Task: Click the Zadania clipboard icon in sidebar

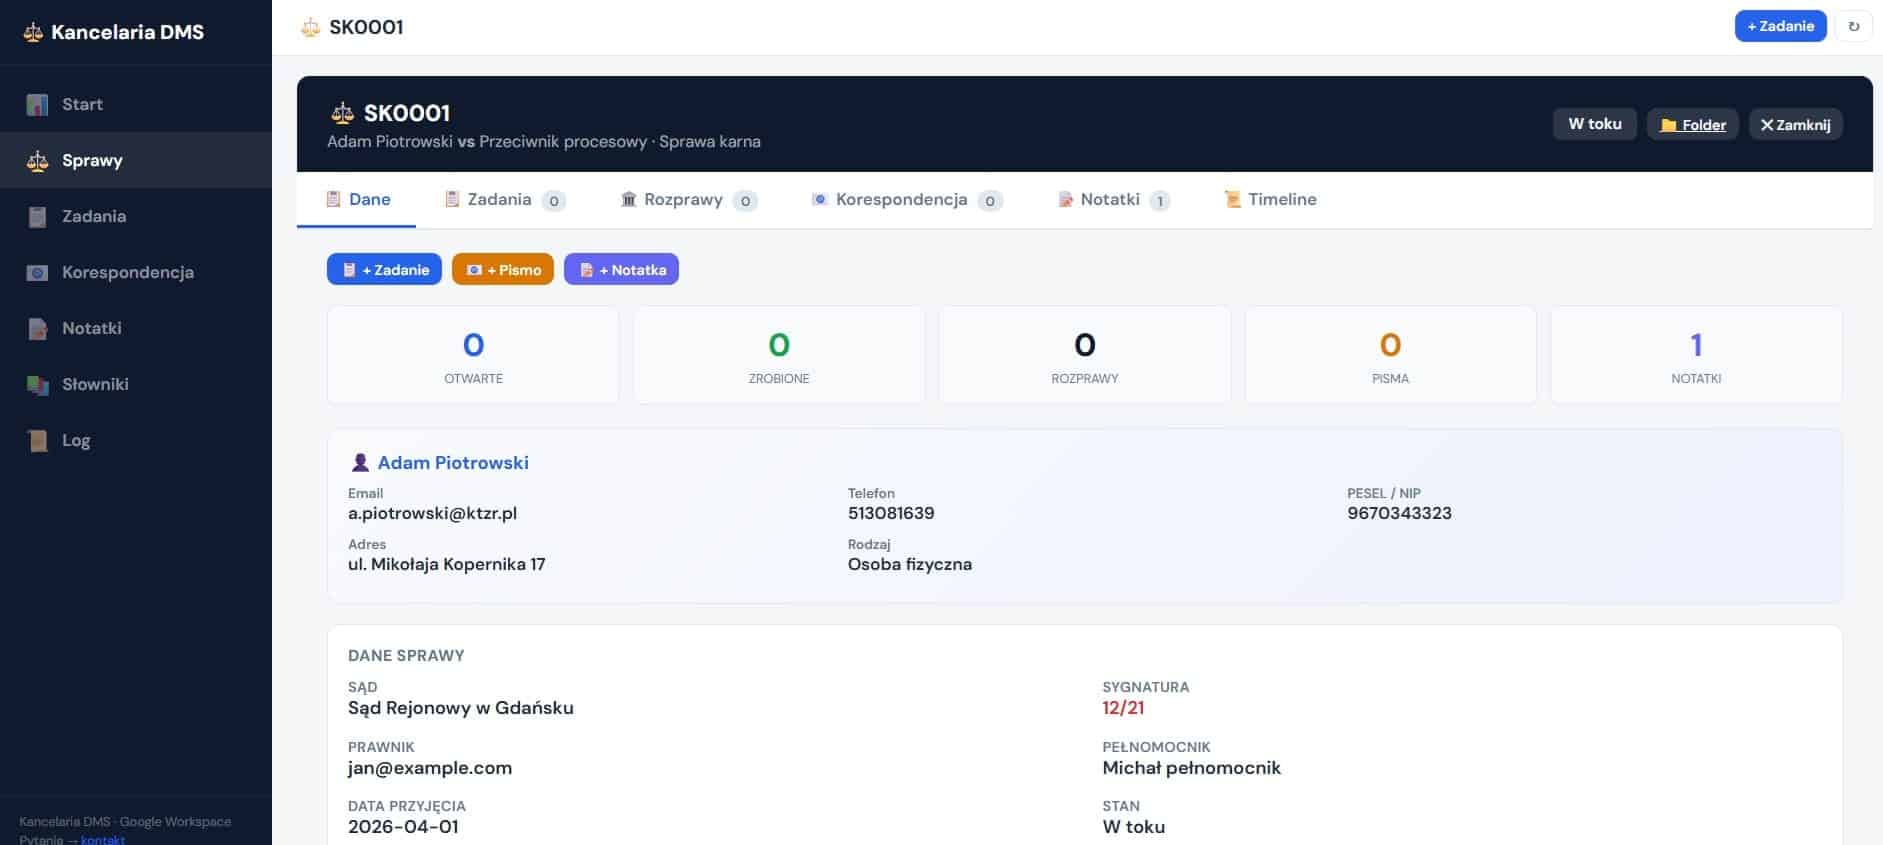Action: pyautogui.click(x=37, y=216)
